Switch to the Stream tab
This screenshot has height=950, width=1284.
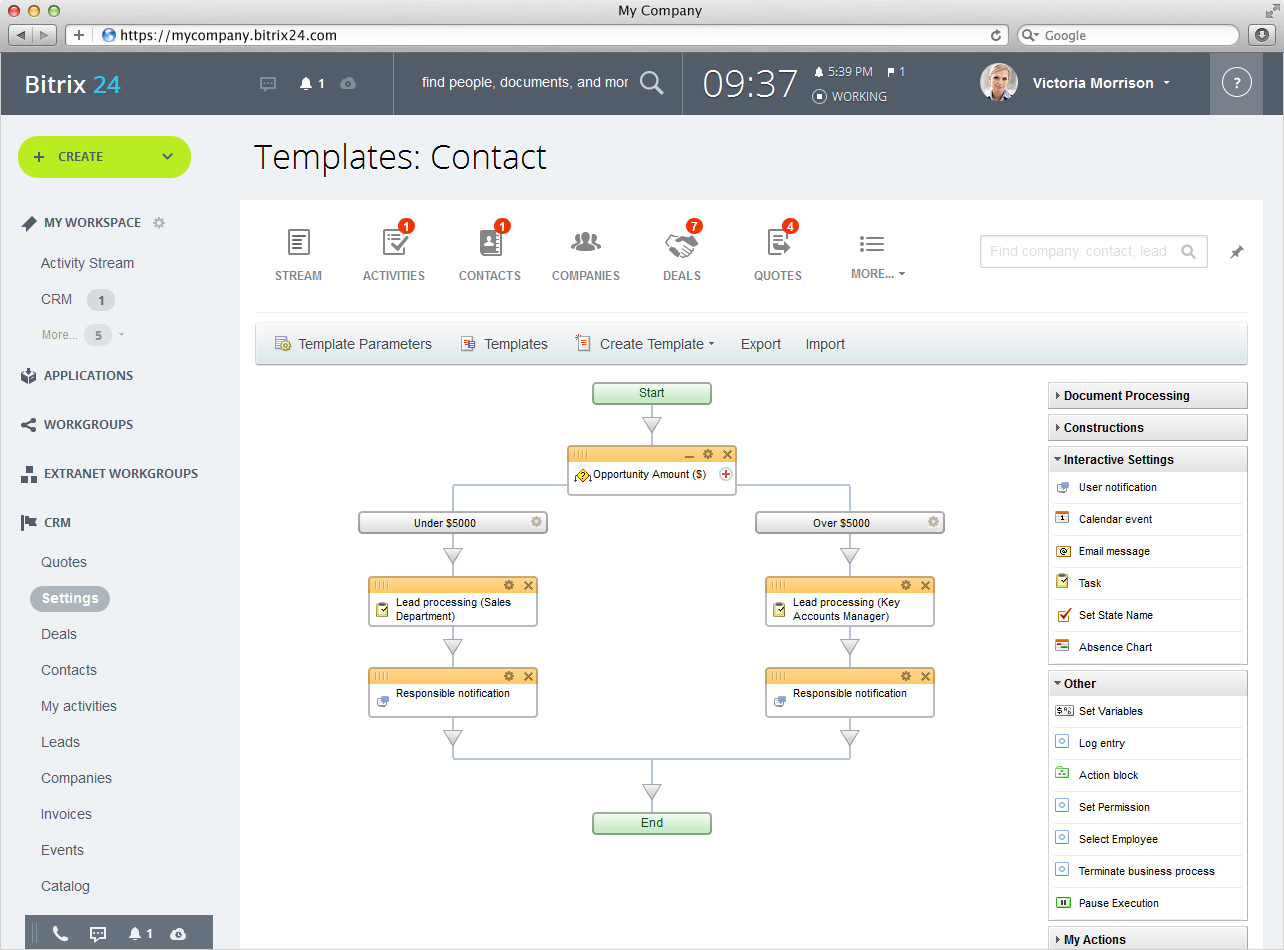[x=298, y=250]
